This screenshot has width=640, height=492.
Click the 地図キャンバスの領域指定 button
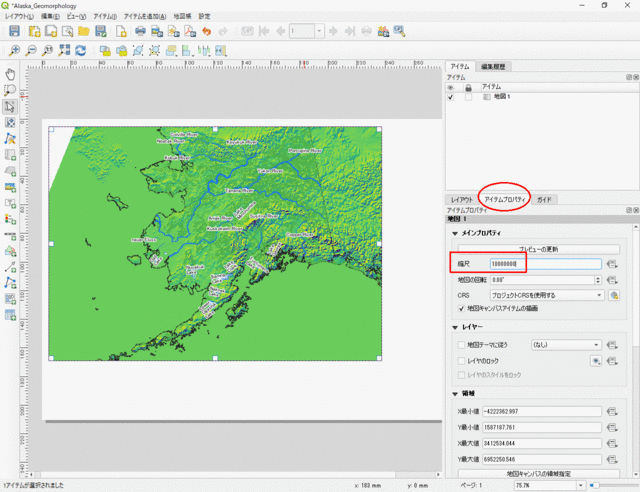coord(539,474)
